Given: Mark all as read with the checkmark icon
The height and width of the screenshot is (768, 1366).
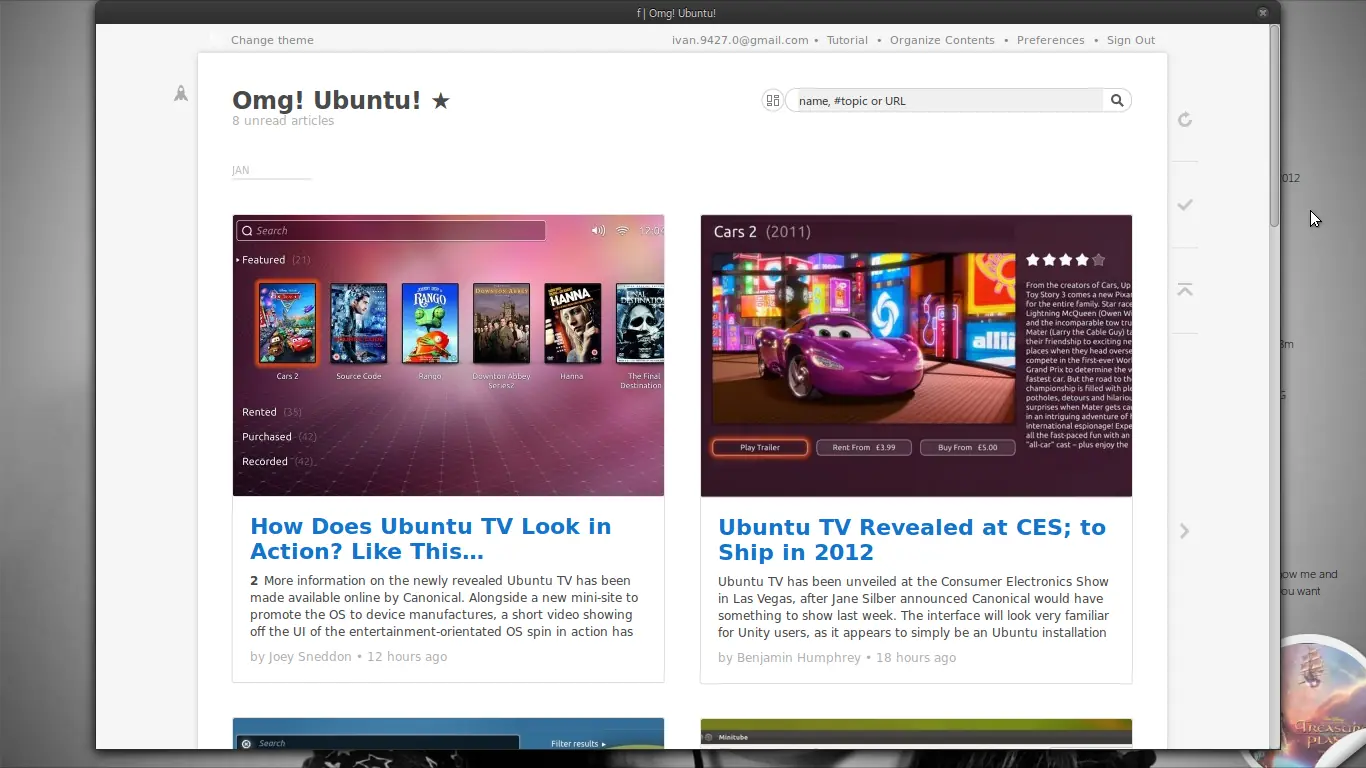Looking at the screenshot, I should pos(1185,205).
